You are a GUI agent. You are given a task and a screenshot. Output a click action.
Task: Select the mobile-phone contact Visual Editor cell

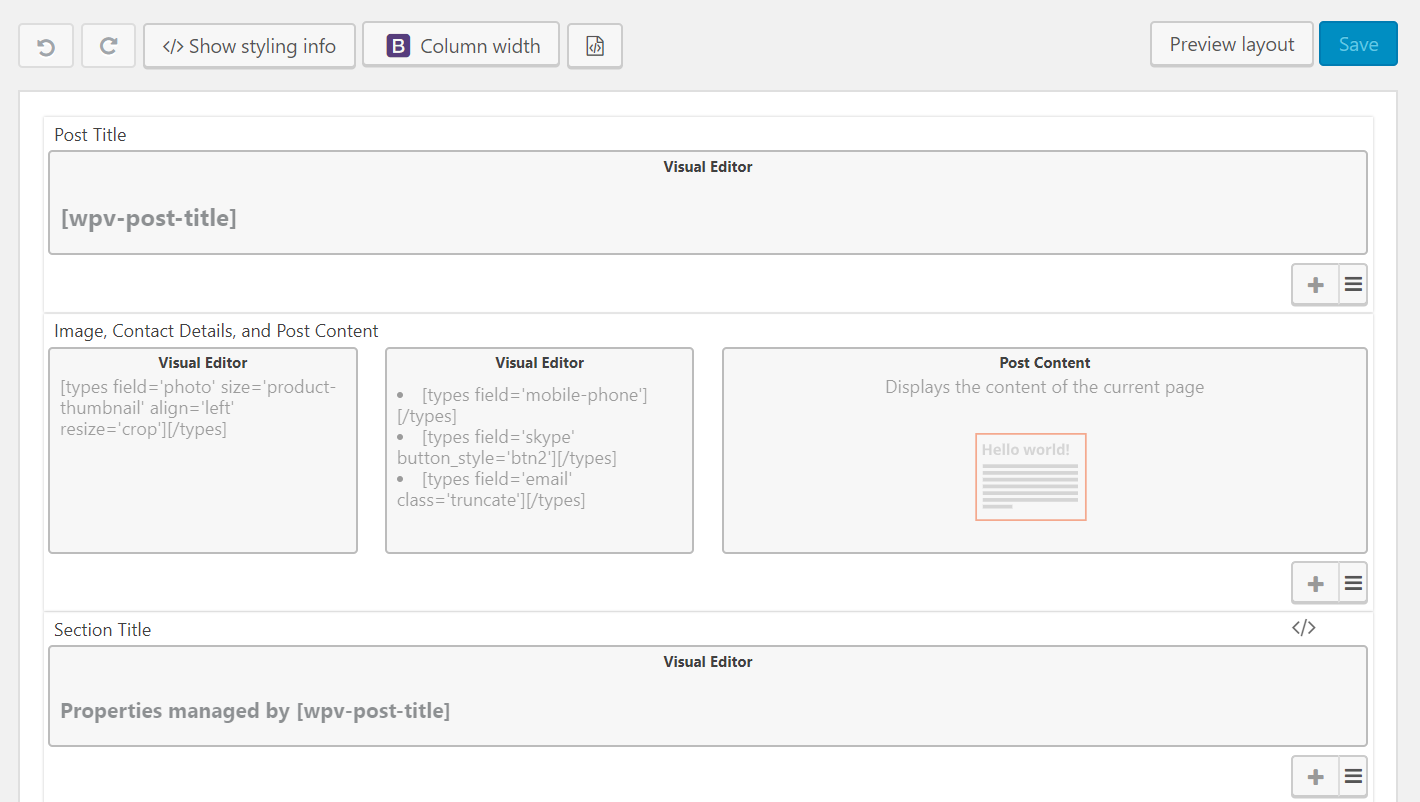pos(539,450)
